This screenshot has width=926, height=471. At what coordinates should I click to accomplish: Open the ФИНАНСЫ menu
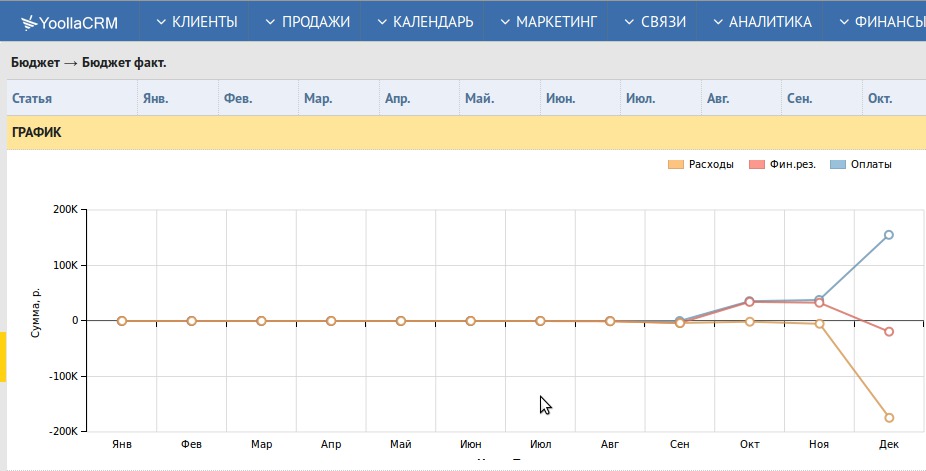pos(882,22)
